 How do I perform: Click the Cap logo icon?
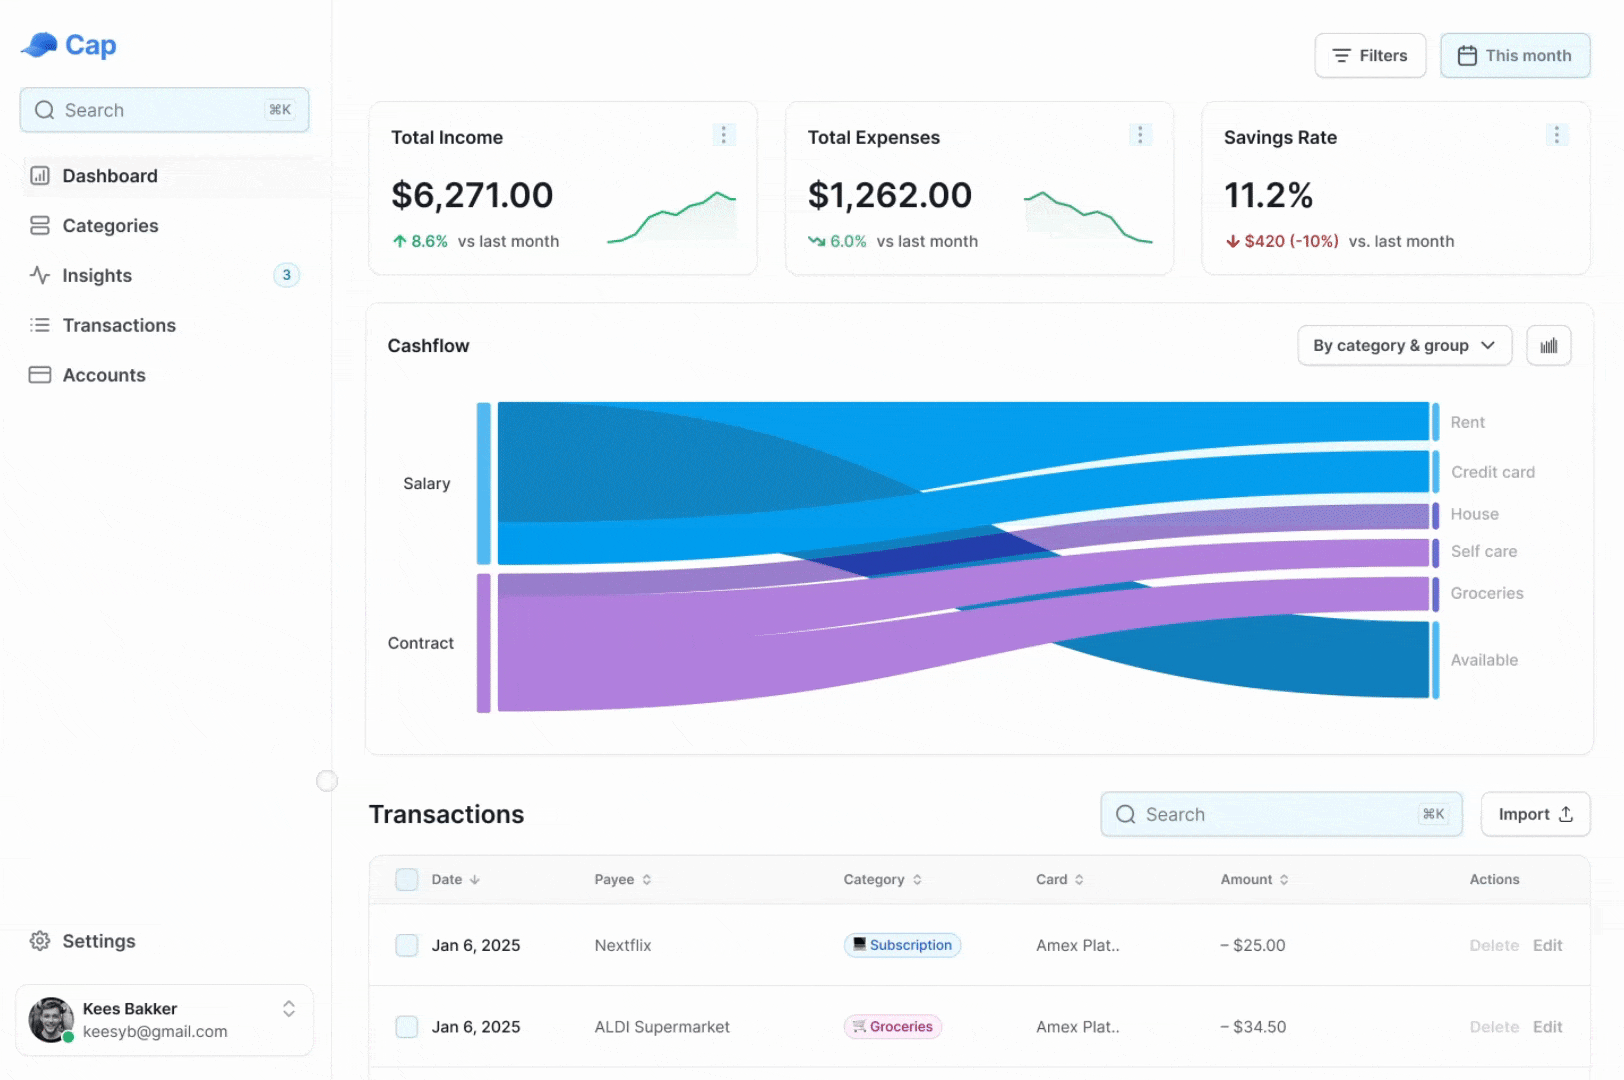pos(39,45)
